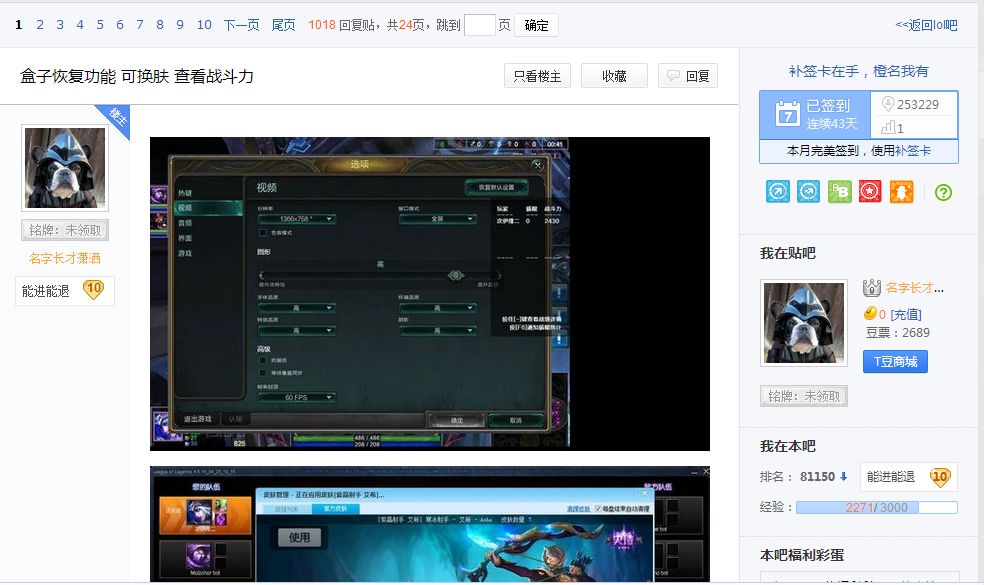Open the 补签卡 link in sign-in box
The image size is (984, 585).
click(913, 151)
